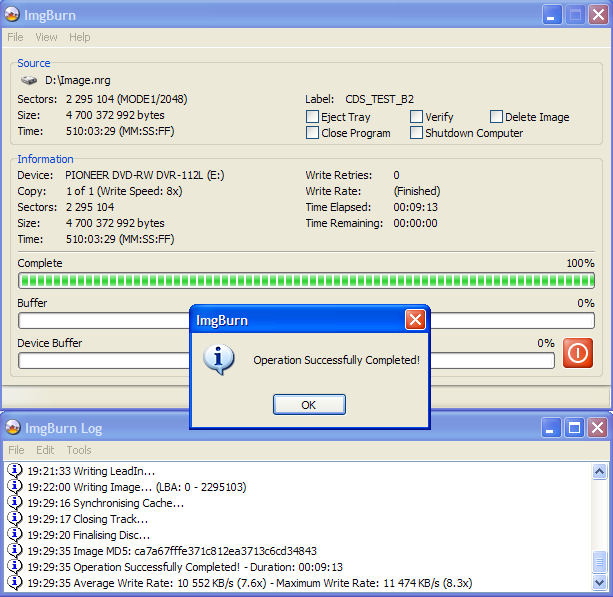The image size is (613, 597).
Task: Click the ImgBurn Log window title icon
Action: pyautogui.click(x=13, y=427)
